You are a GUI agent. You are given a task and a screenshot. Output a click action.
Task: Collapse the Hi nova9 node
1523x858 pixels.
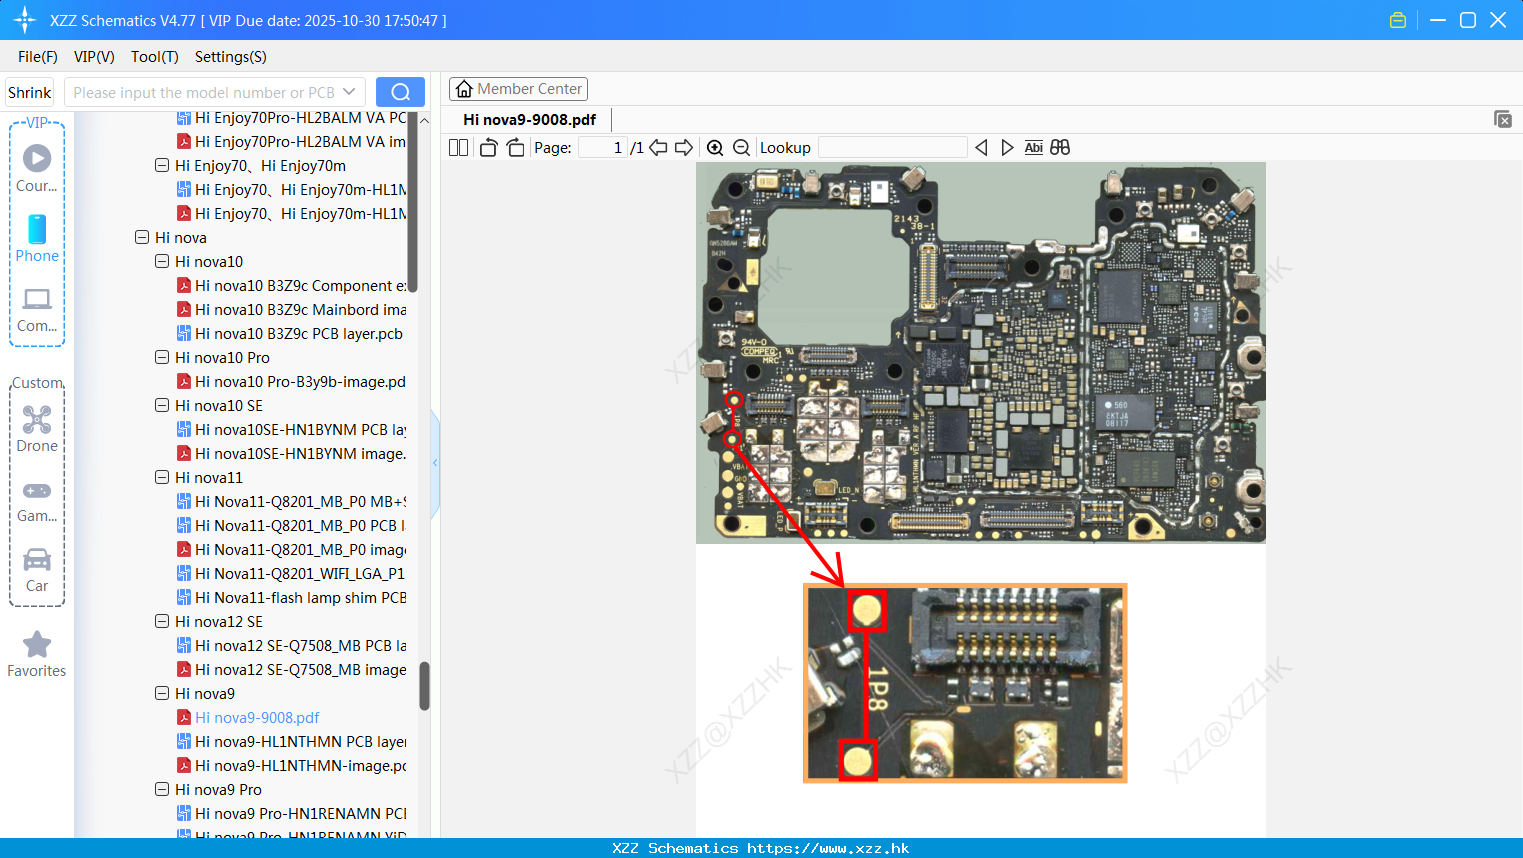(x=162, y=694)
